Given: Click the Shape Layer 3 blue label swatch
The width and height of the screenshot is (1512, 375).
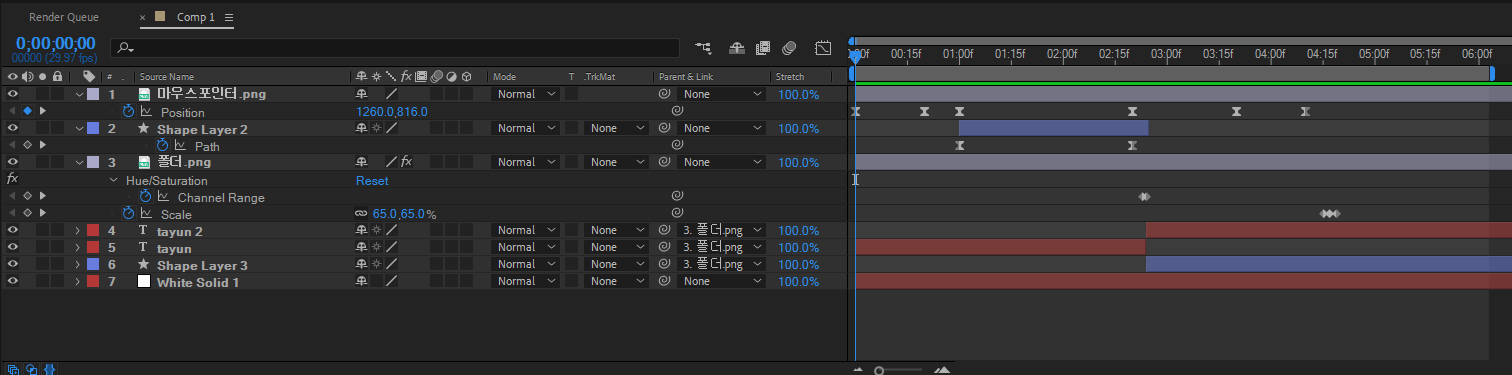Looking at the screenshot, I should (93, 264).
